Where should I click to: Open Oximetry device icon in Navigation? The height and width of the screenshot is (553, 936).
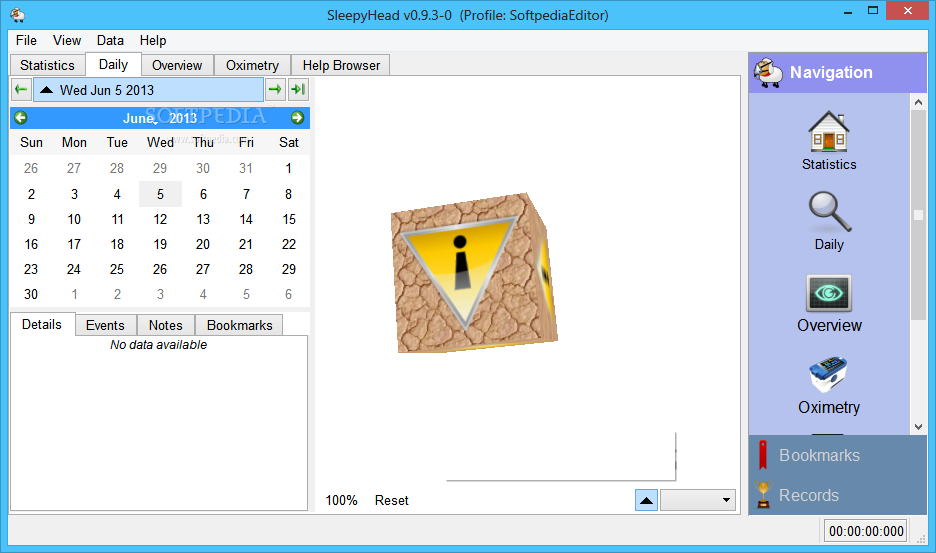click(x=828, y=374)
